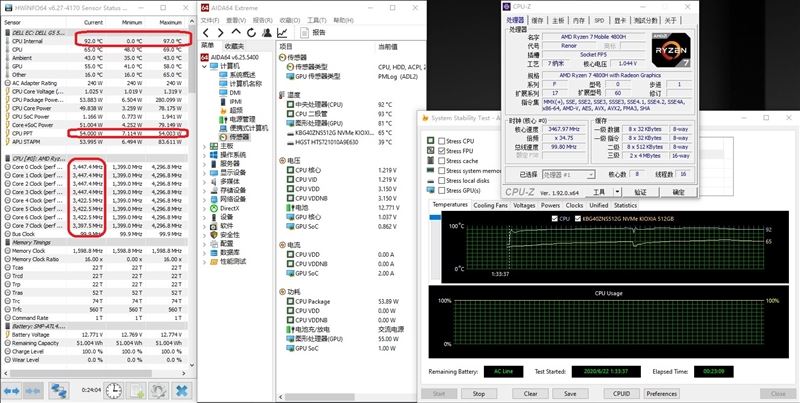Expand the 服务器 tree node
This screenshot has height=403, width=800.
coord(204,164)
